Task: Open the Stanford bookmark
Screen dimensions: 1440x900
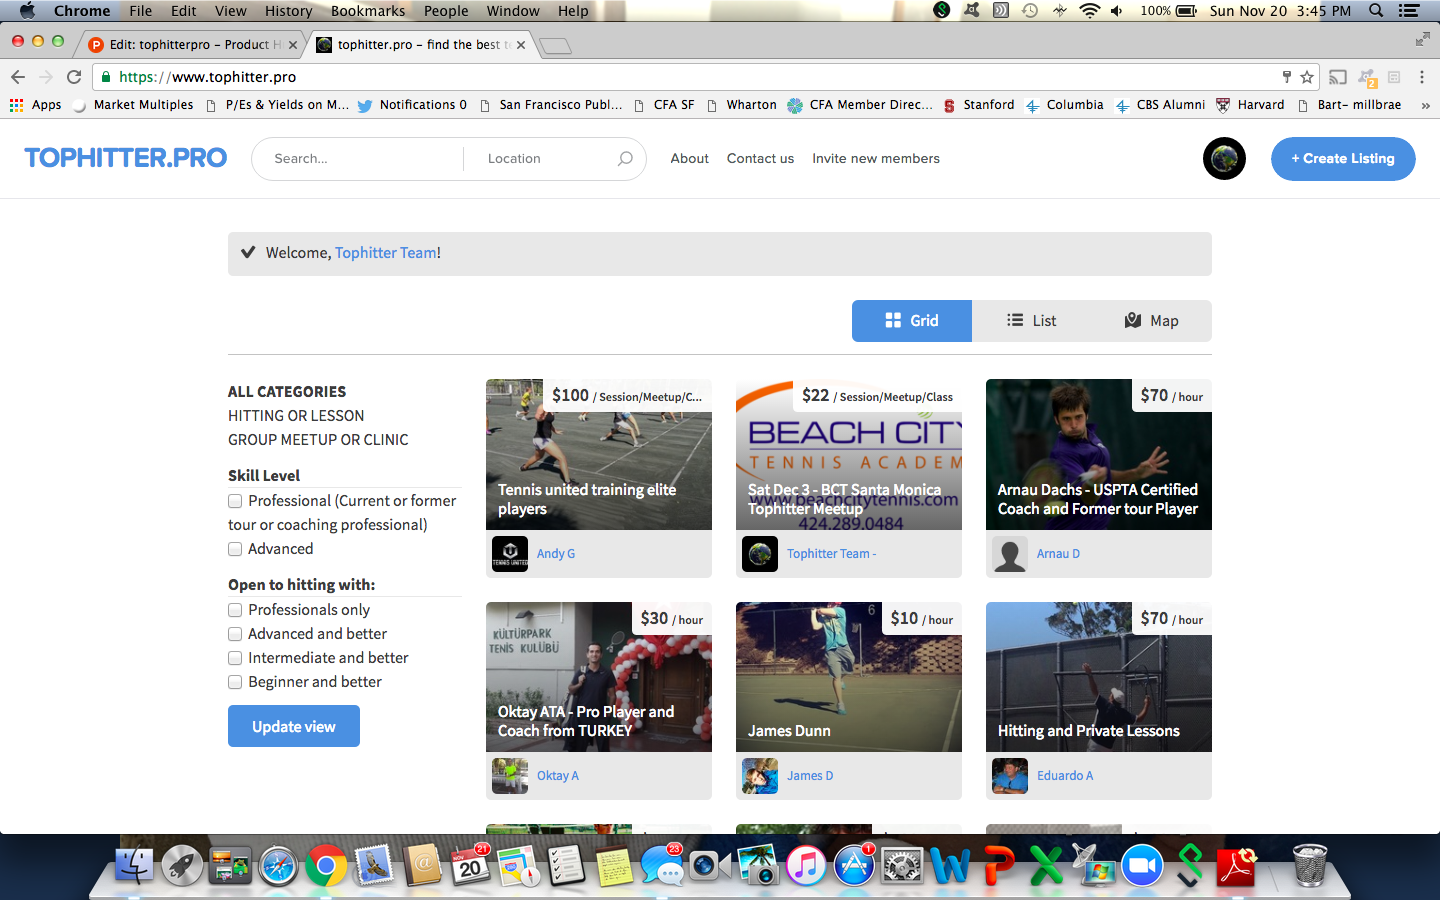Action: tap(979, 105)
